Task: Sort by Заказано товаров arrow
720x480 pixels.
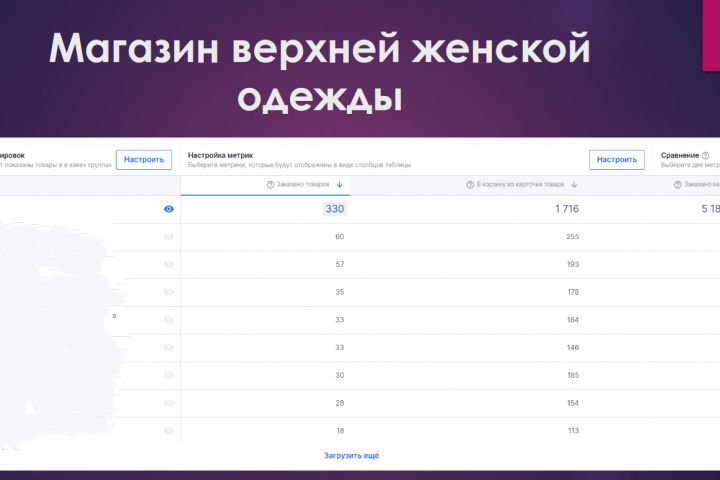Action: [x=339, y=185]
